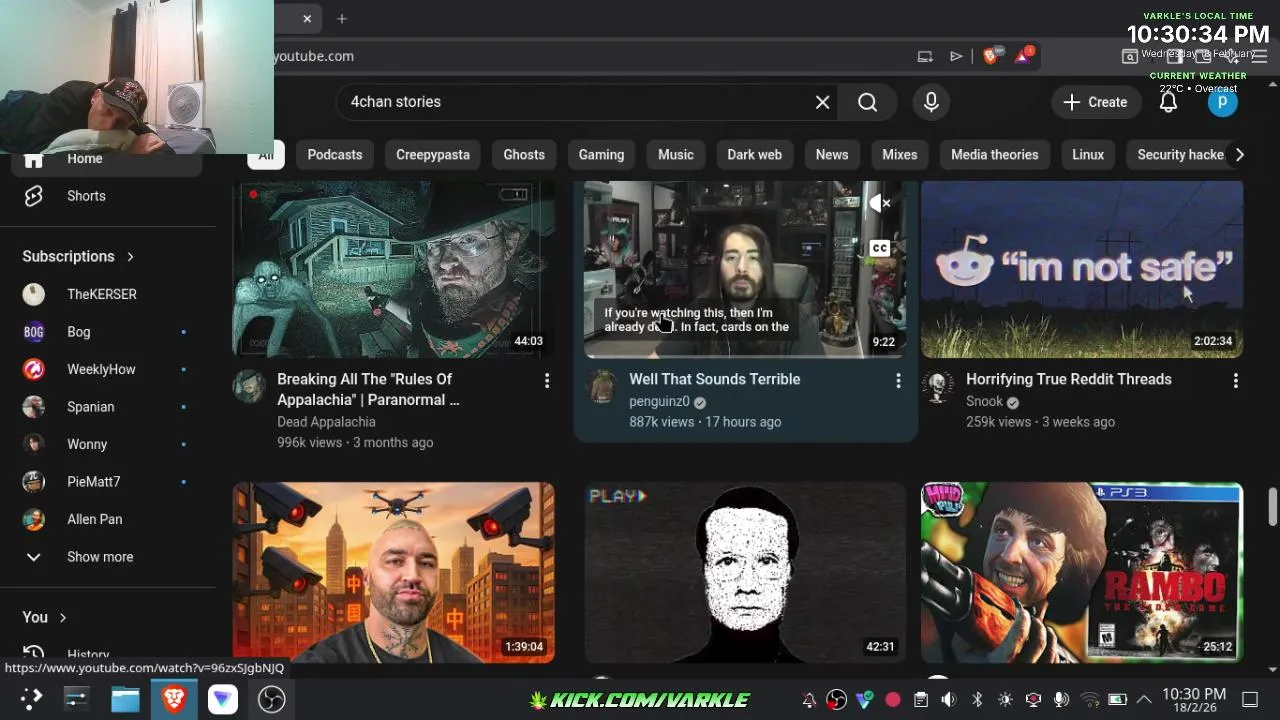Image resolution: width=1280 pixels, height=720 pixels.
Task: Open the application launcher on taskbar
Action: (x=31, y=699)
